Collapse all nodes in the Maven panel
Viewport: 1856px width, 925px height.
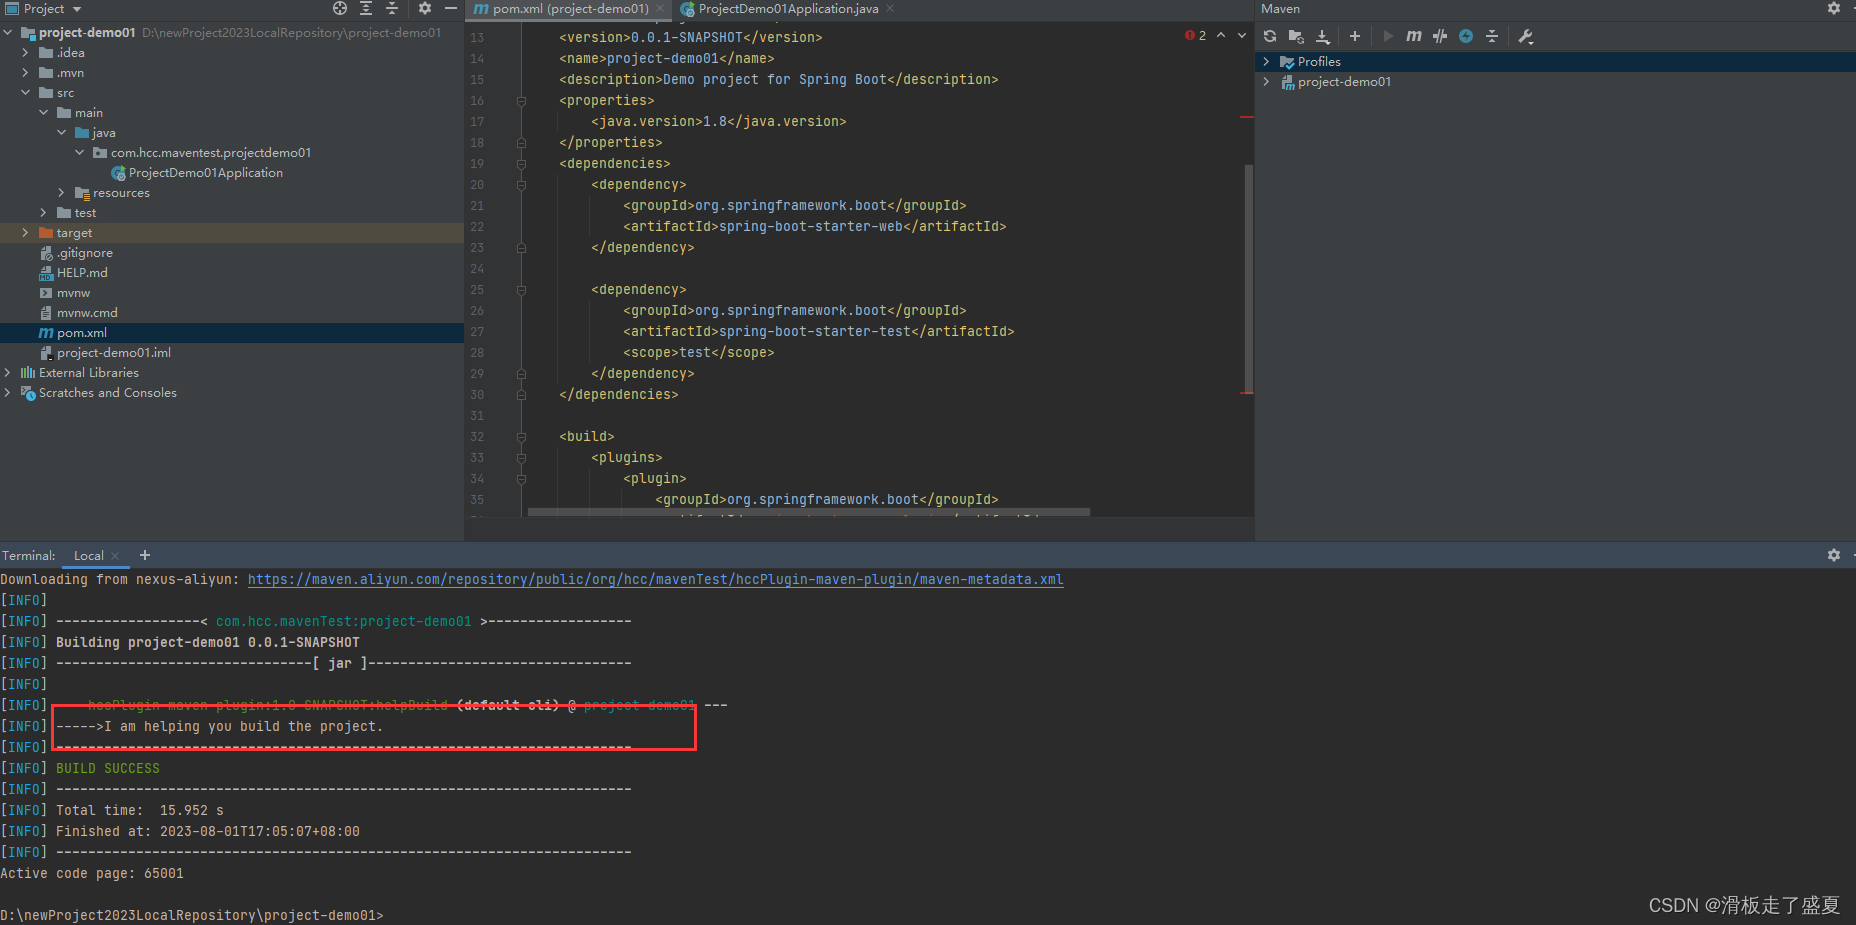pyautogui.click(x=1491, y=36)
